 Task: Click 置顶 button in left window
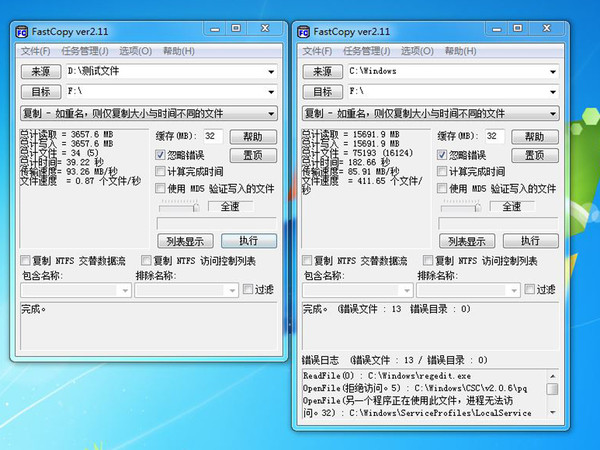[x=253, y=155]
